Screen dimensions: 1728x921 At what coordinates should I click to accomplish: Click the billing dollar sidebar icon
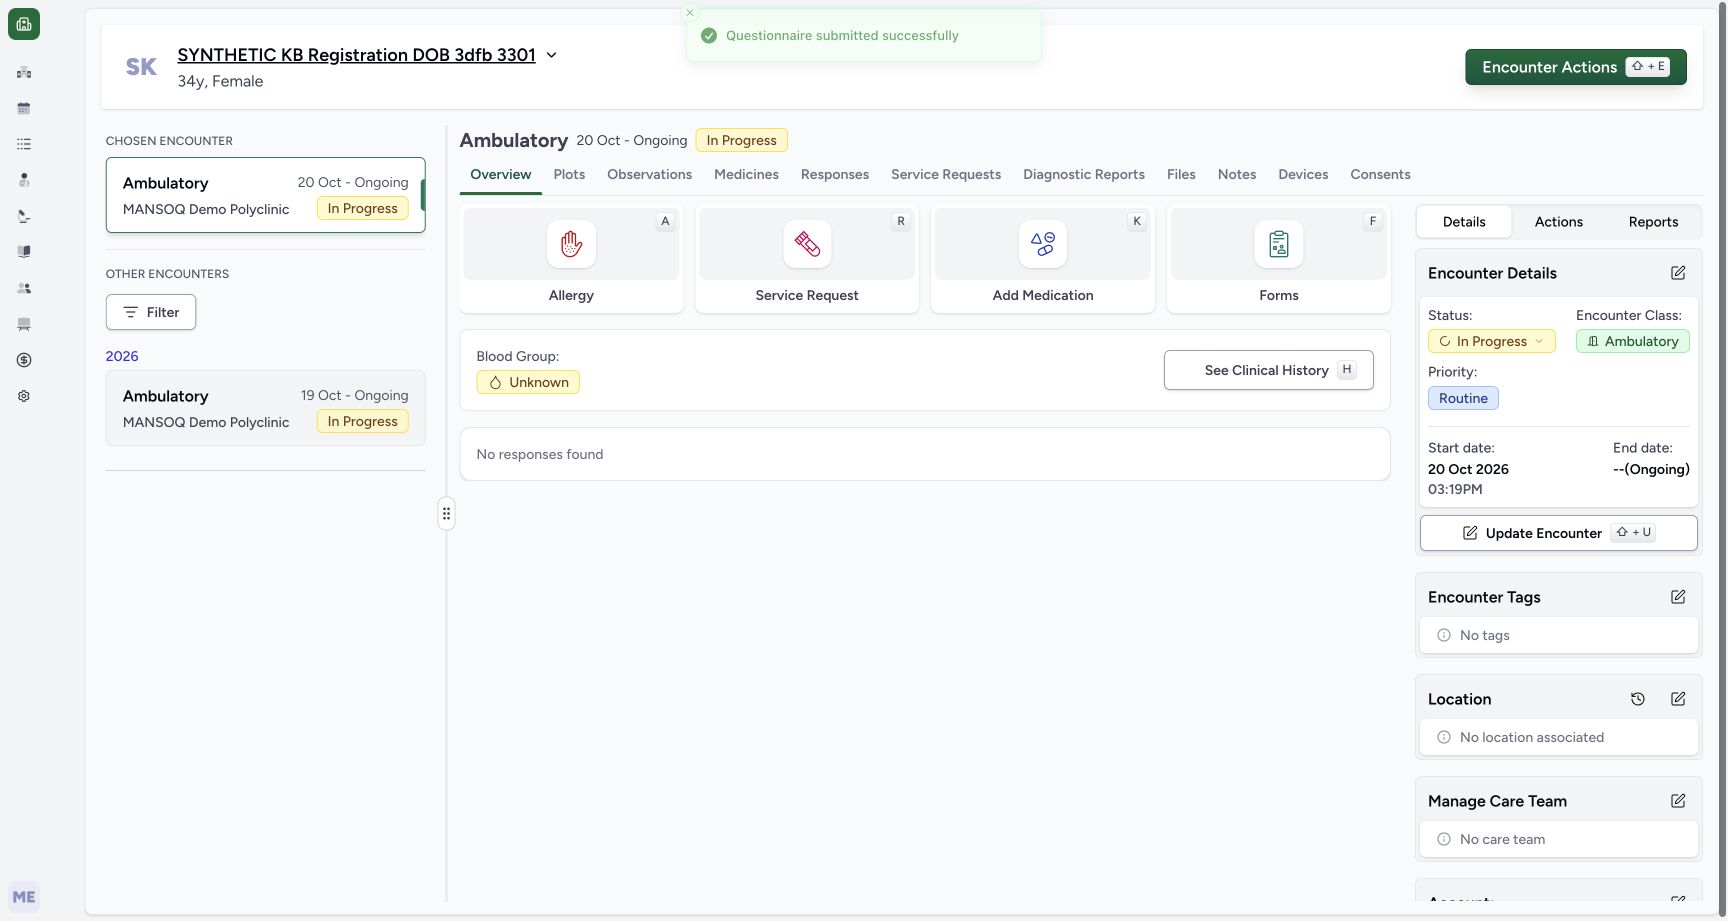[24, 360]
